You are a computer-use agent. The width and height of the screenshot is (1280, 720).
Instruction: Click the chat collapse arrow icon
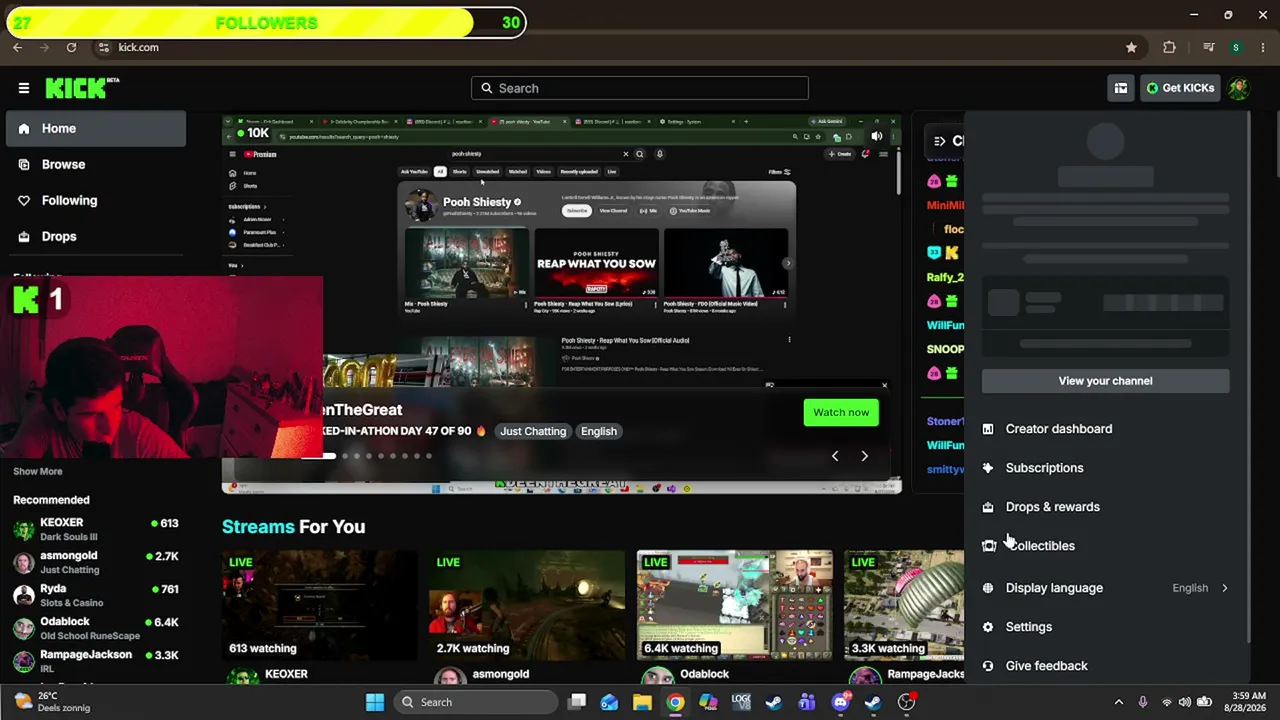939,141
